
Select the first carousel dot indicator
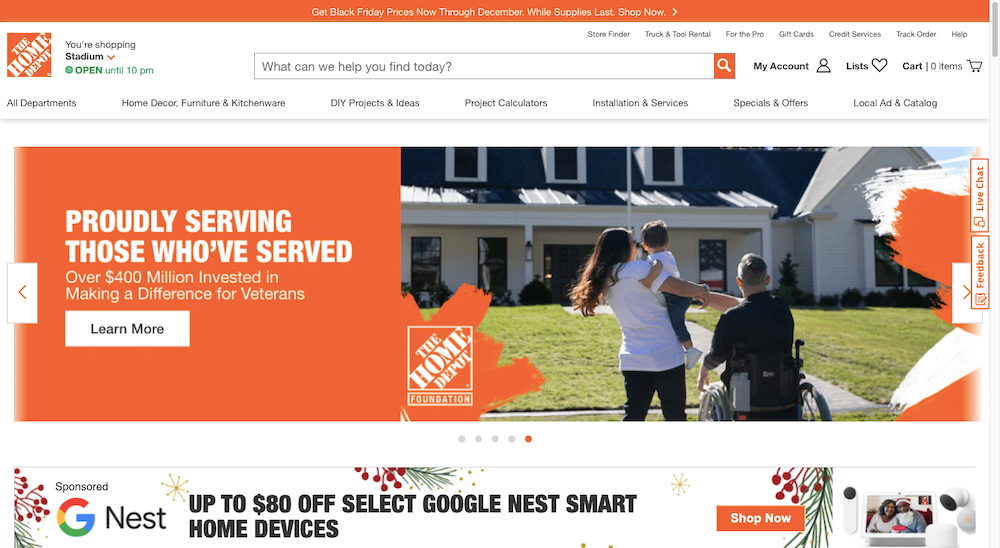click(462, 439)
